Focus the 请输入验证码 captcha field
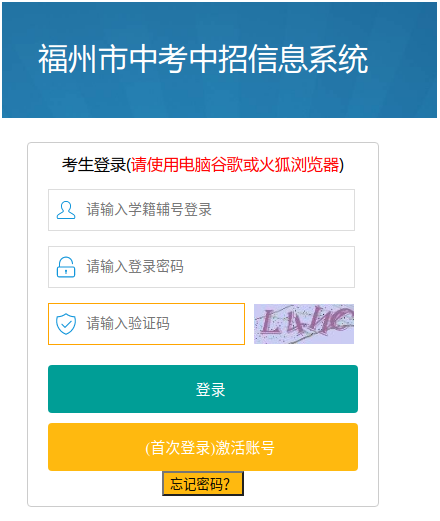Viewport: 440px width, 521px height. 146,324
